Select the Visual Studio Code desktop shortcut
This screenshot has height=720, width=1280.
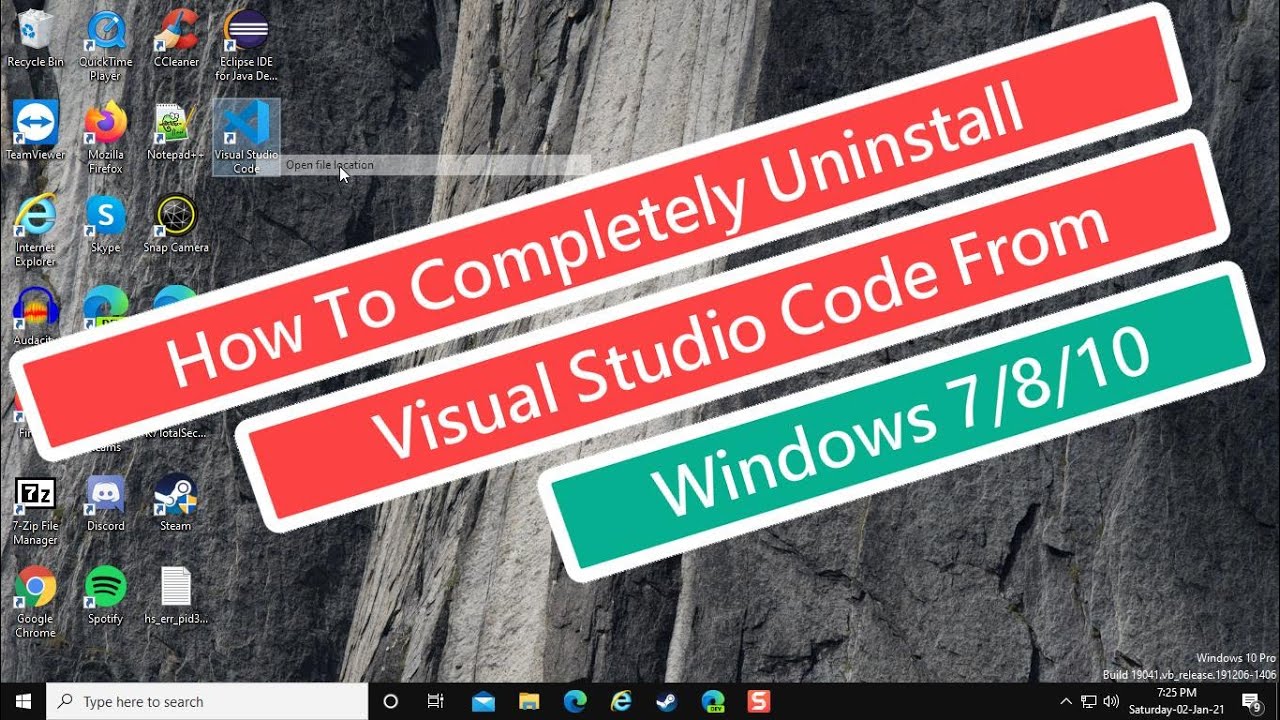(x=246, y=138)
